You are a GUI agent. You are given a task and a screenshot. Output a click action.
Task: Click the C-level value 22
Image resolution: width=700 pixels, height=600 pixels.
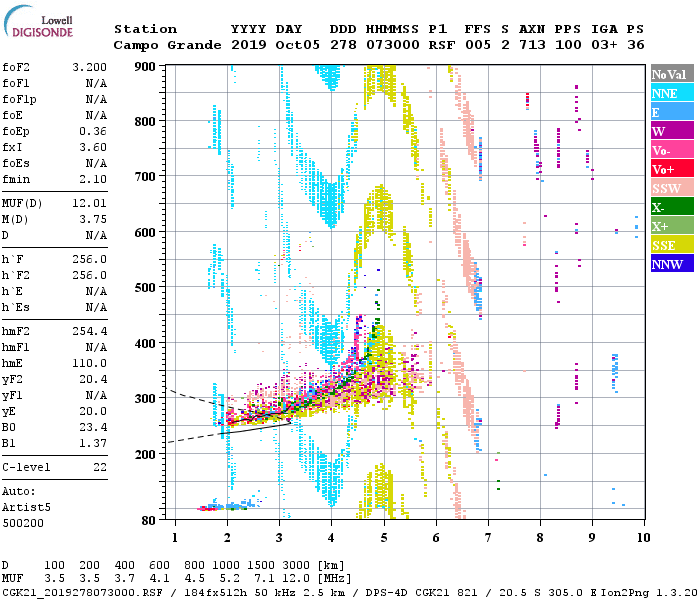(x=100, y=467)
